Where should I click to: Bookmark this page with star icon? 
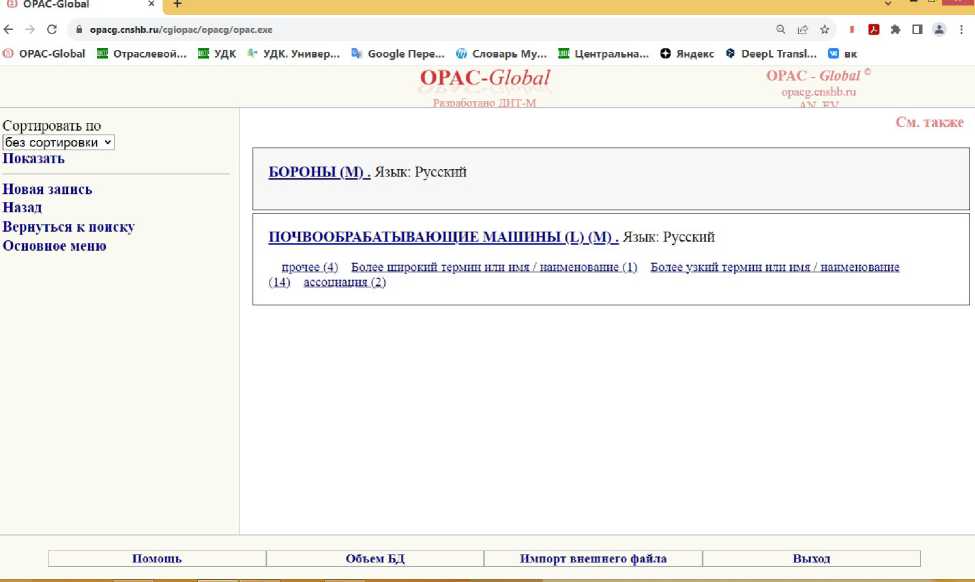click(825, 29)
